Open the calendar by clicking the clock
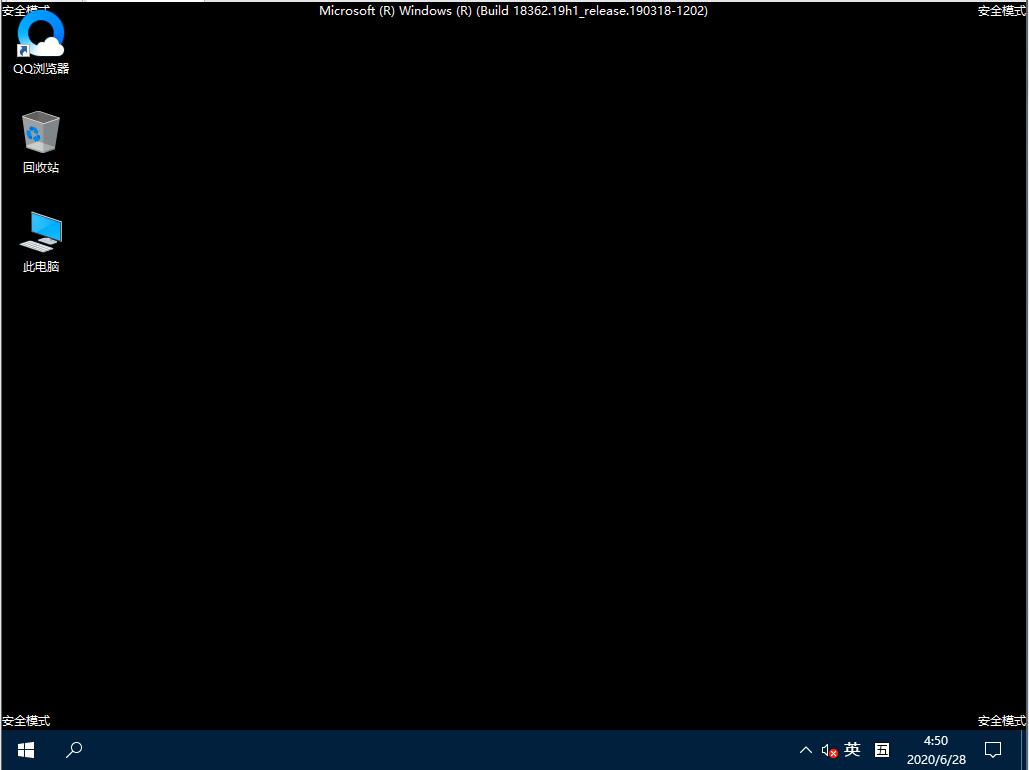1029x770 pixels. (x=935, y=740)
